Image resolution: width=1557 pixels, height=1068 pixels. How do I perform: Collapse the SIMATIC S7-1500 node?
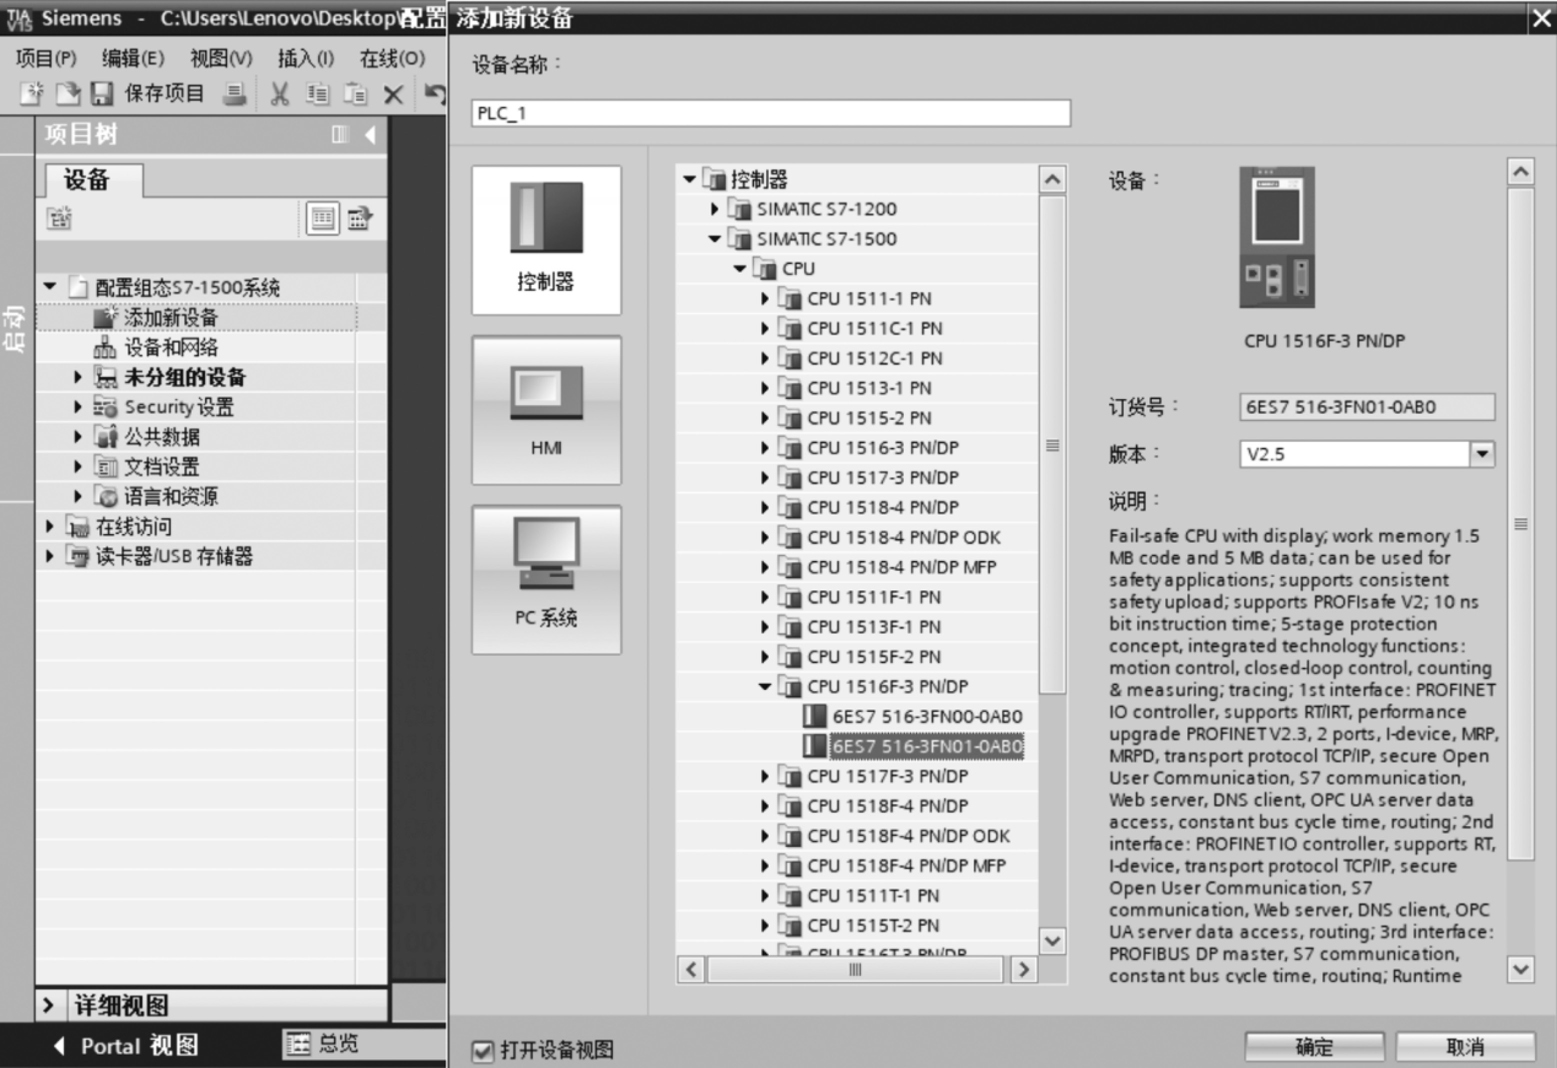point(714,239)
